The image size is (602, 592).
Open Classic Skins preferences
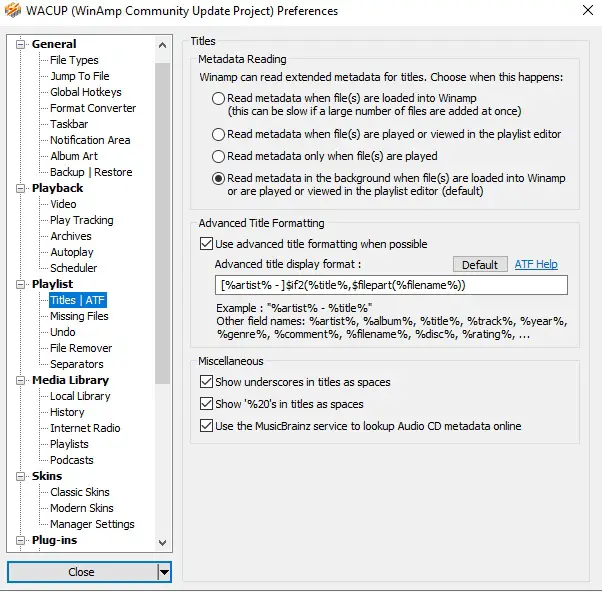point(80,492)
